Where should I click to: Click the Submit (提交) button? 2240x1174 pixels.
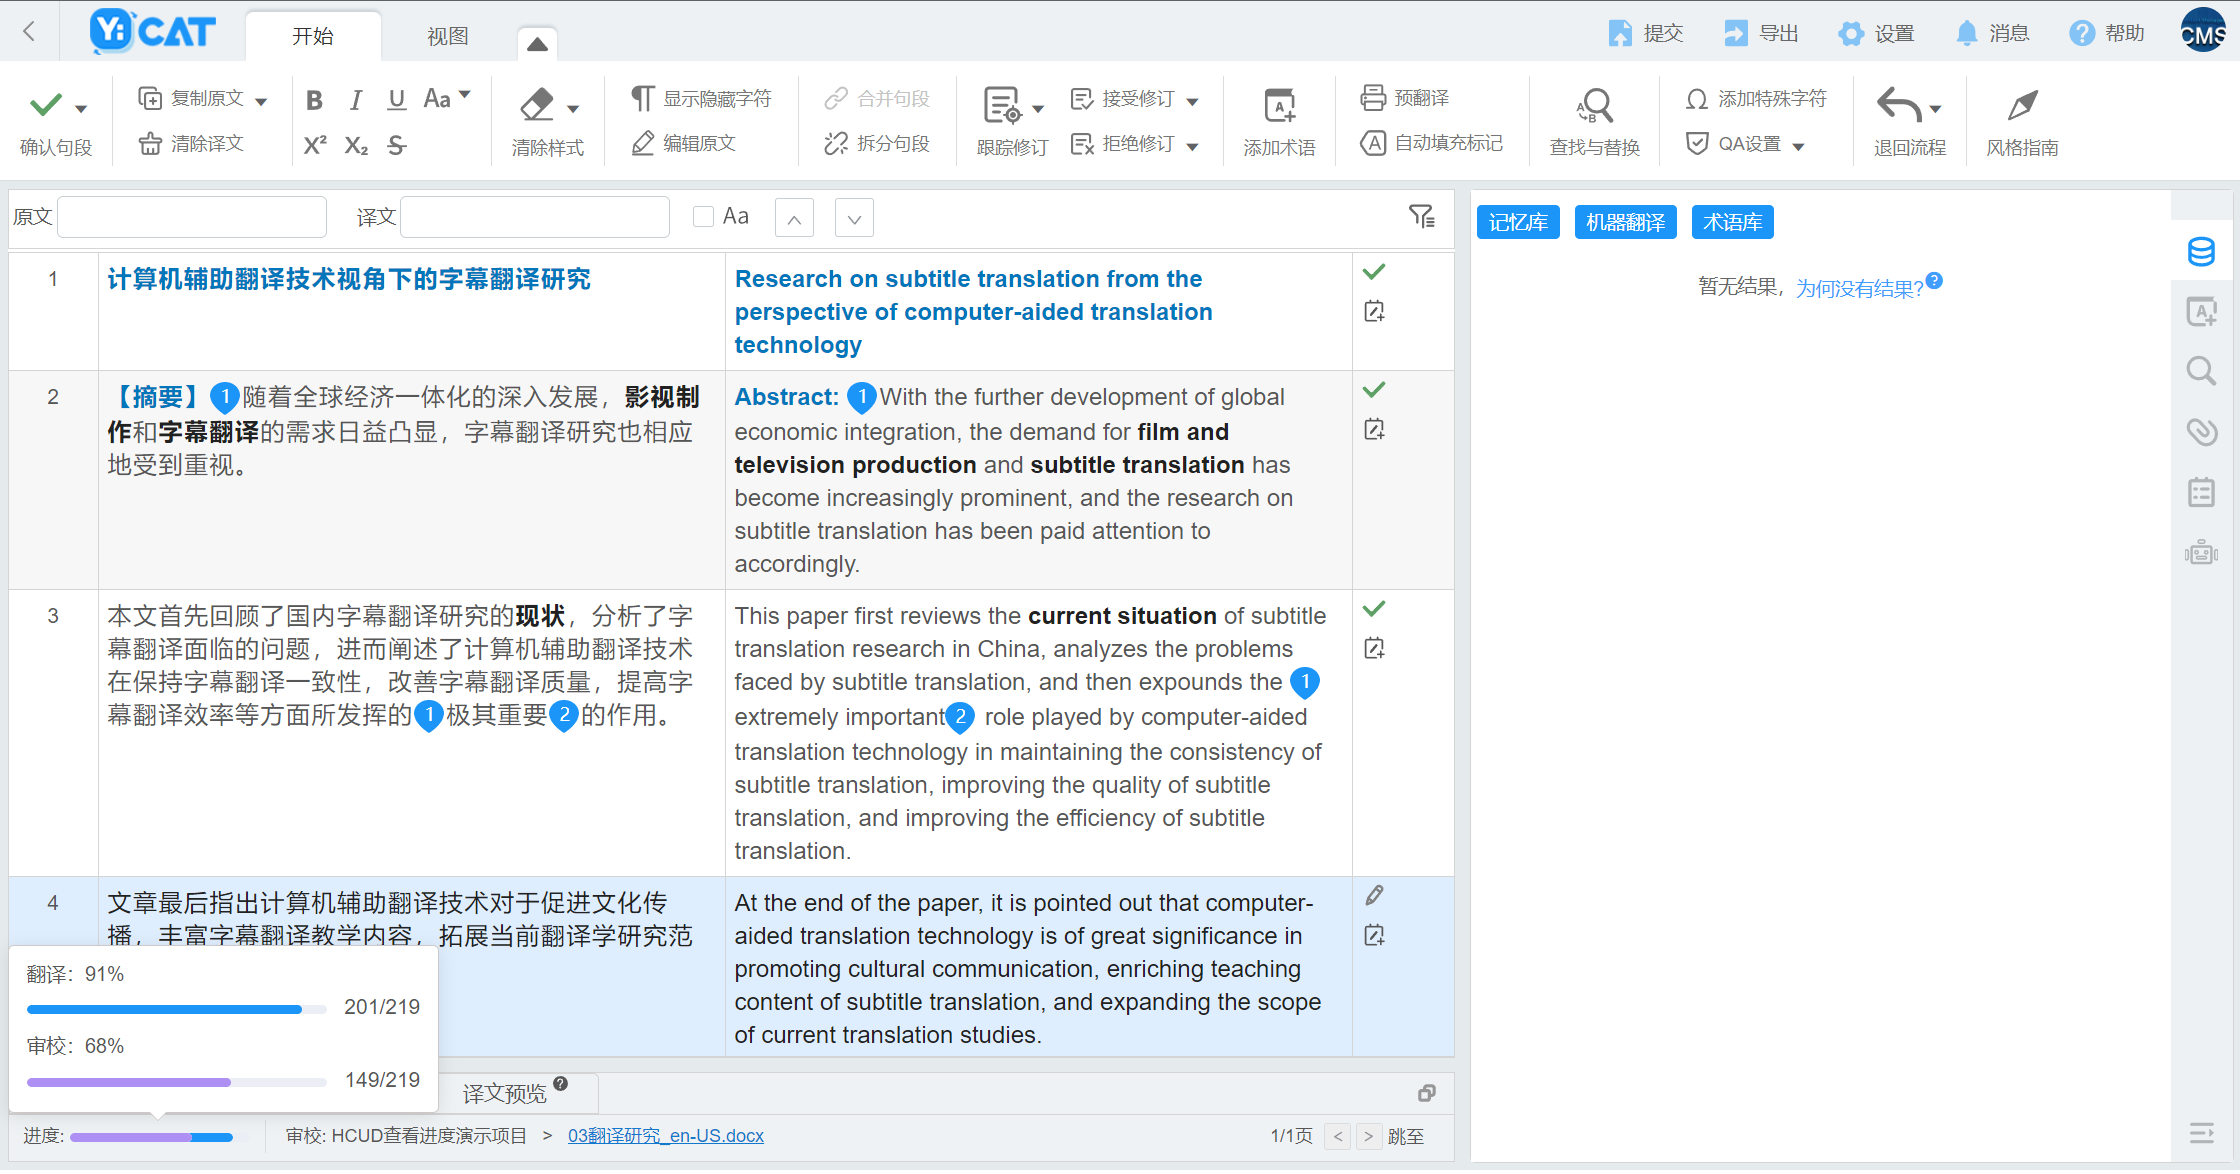[x=1646, y=33]
